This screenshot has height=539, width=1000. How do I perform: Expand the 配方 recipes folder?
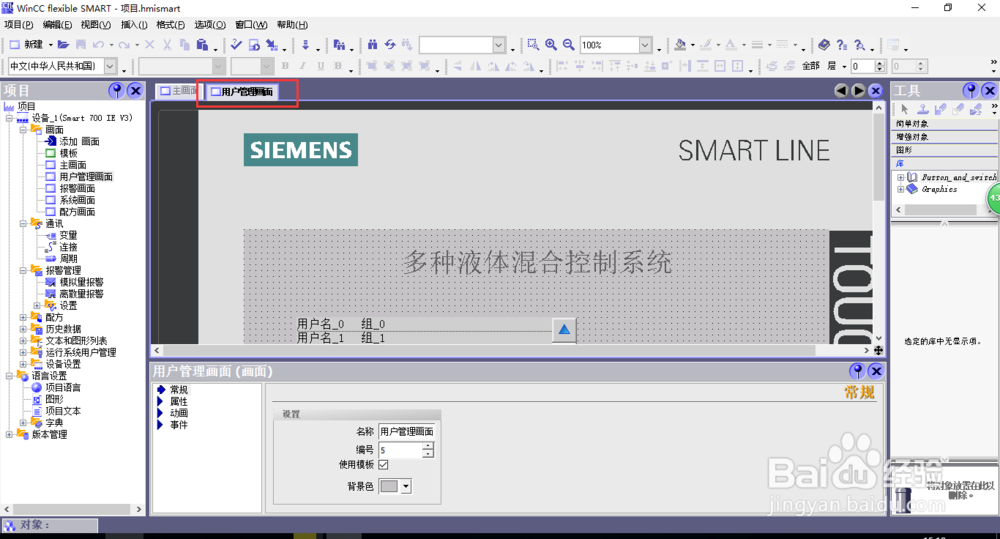23,317
